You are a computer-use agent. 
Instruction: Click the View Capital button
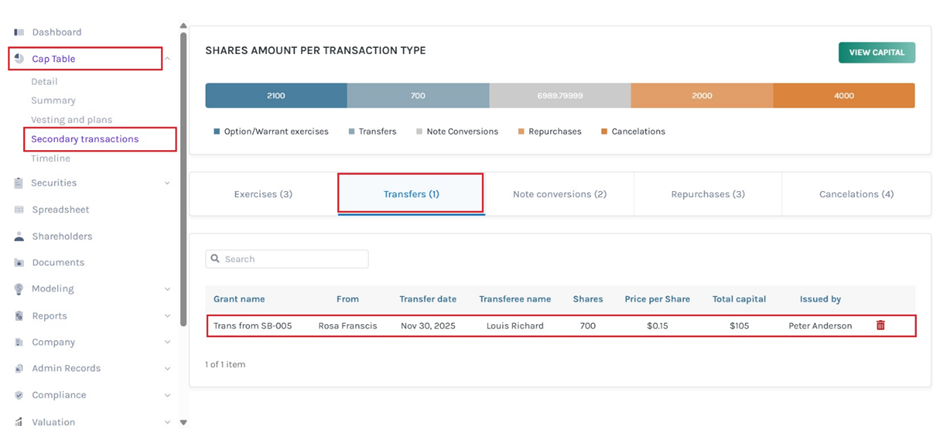[876, 53]
